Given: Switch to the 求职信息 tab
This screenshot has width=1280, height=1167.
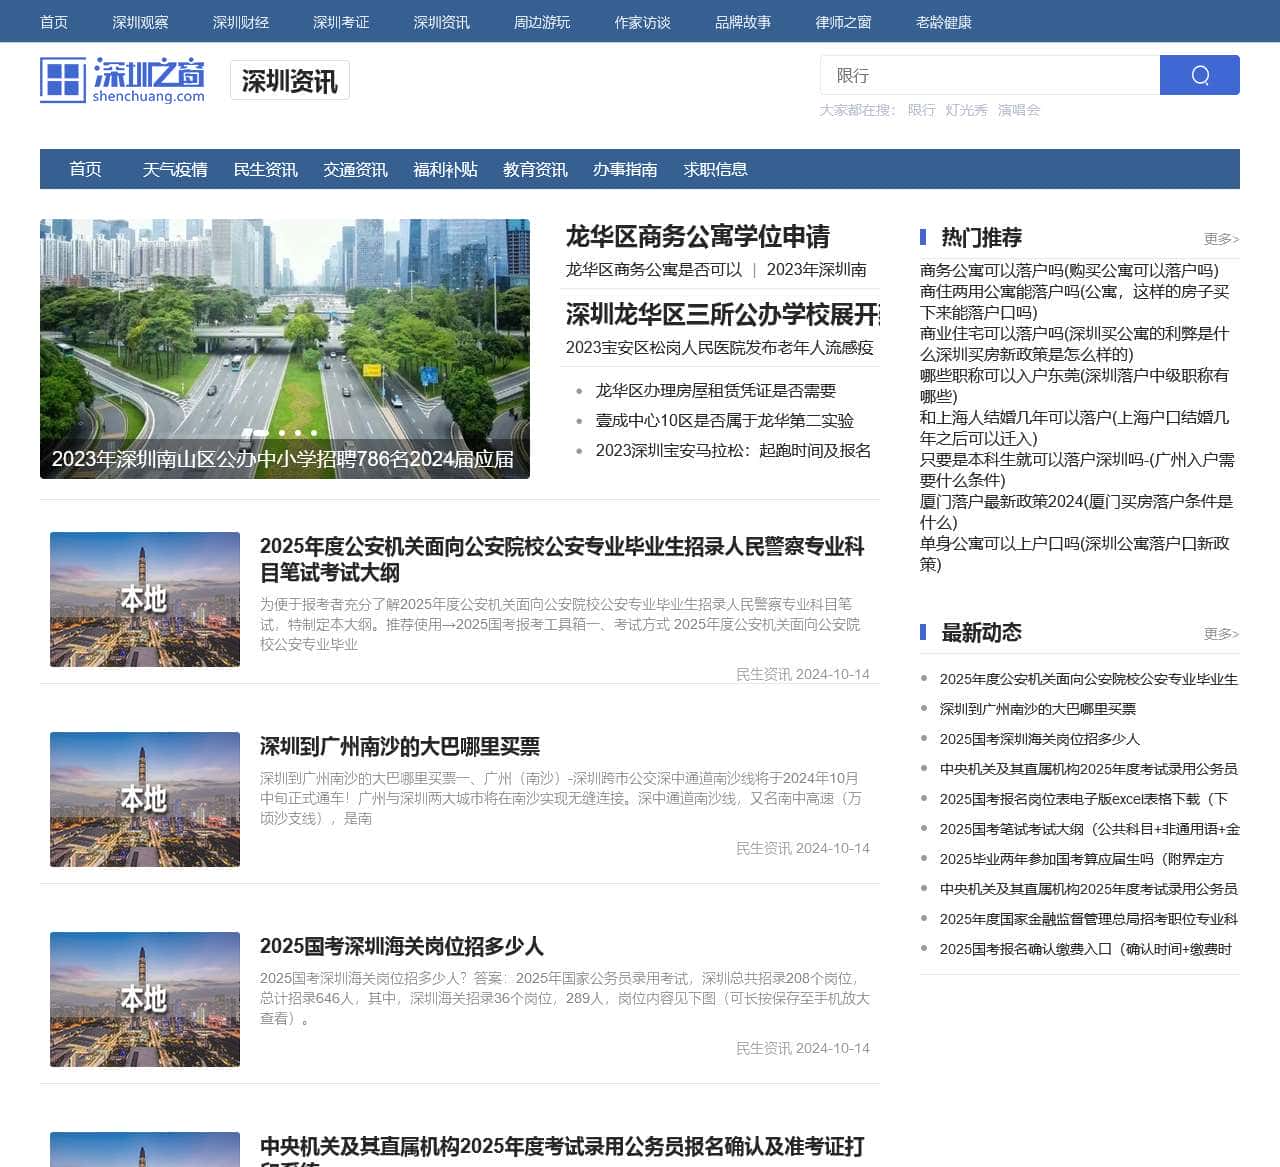Looking at the screenshot, I should pyautogui.click(x=714, y=169).
